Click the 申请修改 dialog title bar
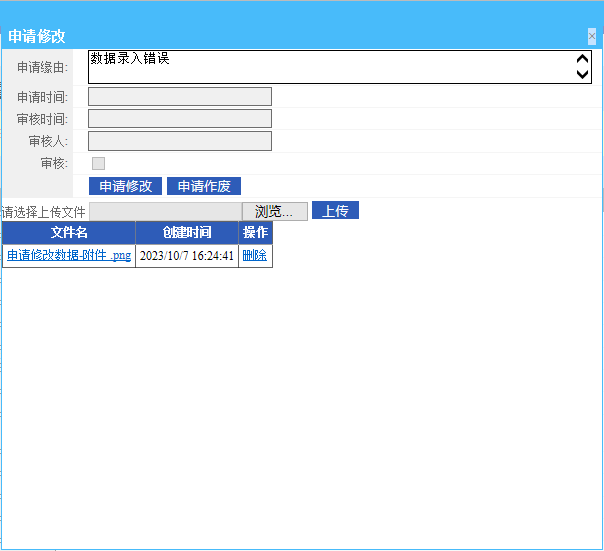This screenshot has height=551, width=604. pyautogui.click(x=300, y=36)
